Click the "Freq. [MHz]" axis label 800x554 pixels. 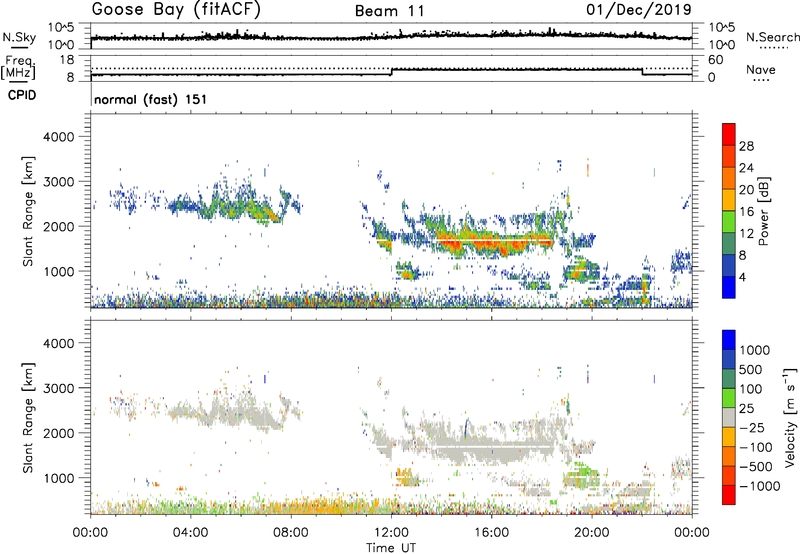[18, 68]
